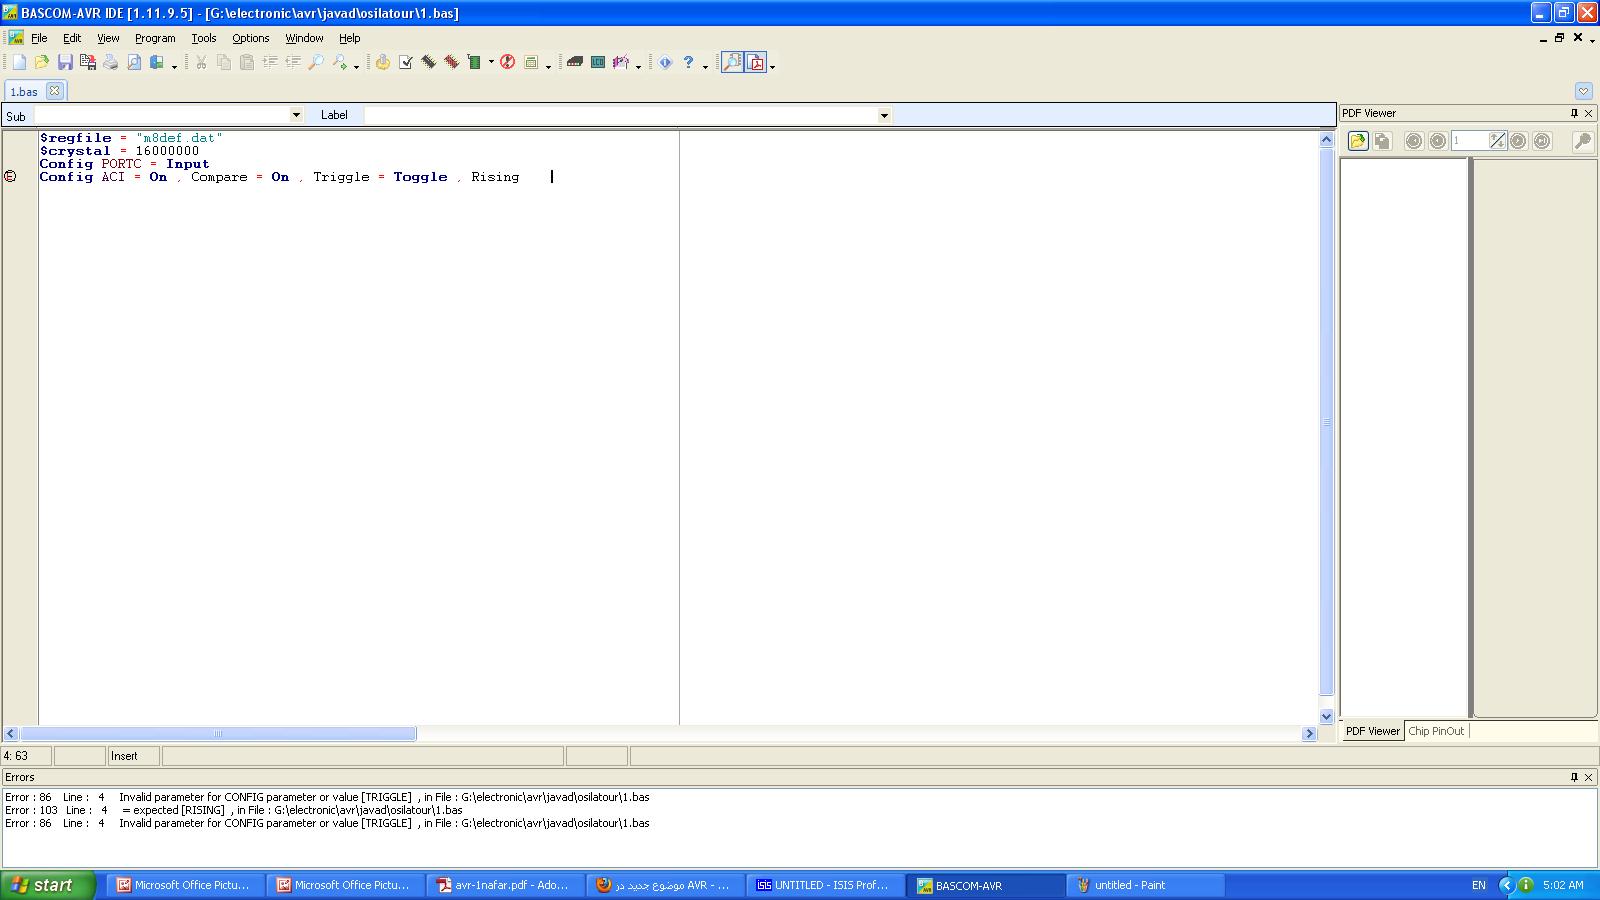The image size is (1600, 900).
Task: Click the blue Help index icon
Action: [x=665, y=62]
